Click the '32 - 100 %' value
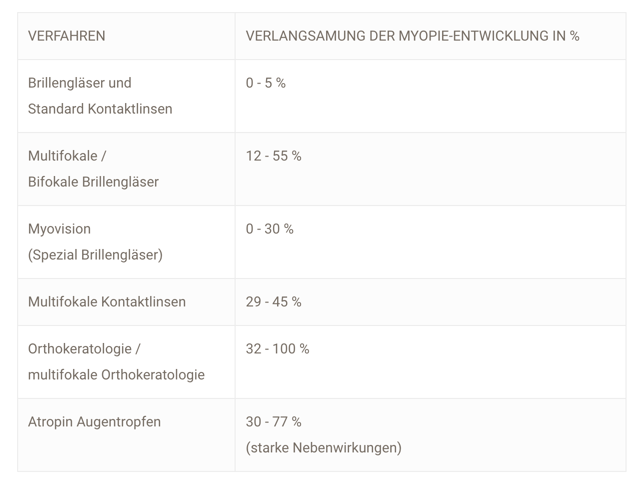 click(x=277, y=349)
